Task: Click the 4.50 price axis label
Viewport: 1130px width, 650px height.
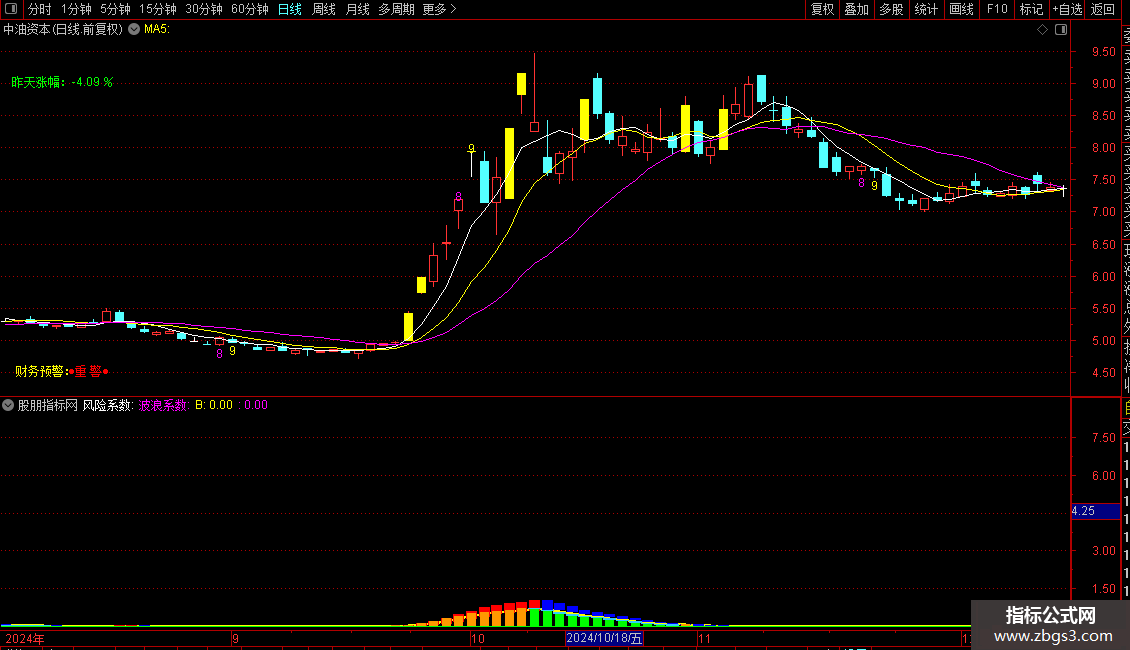Action: [x=1103, y=373]
